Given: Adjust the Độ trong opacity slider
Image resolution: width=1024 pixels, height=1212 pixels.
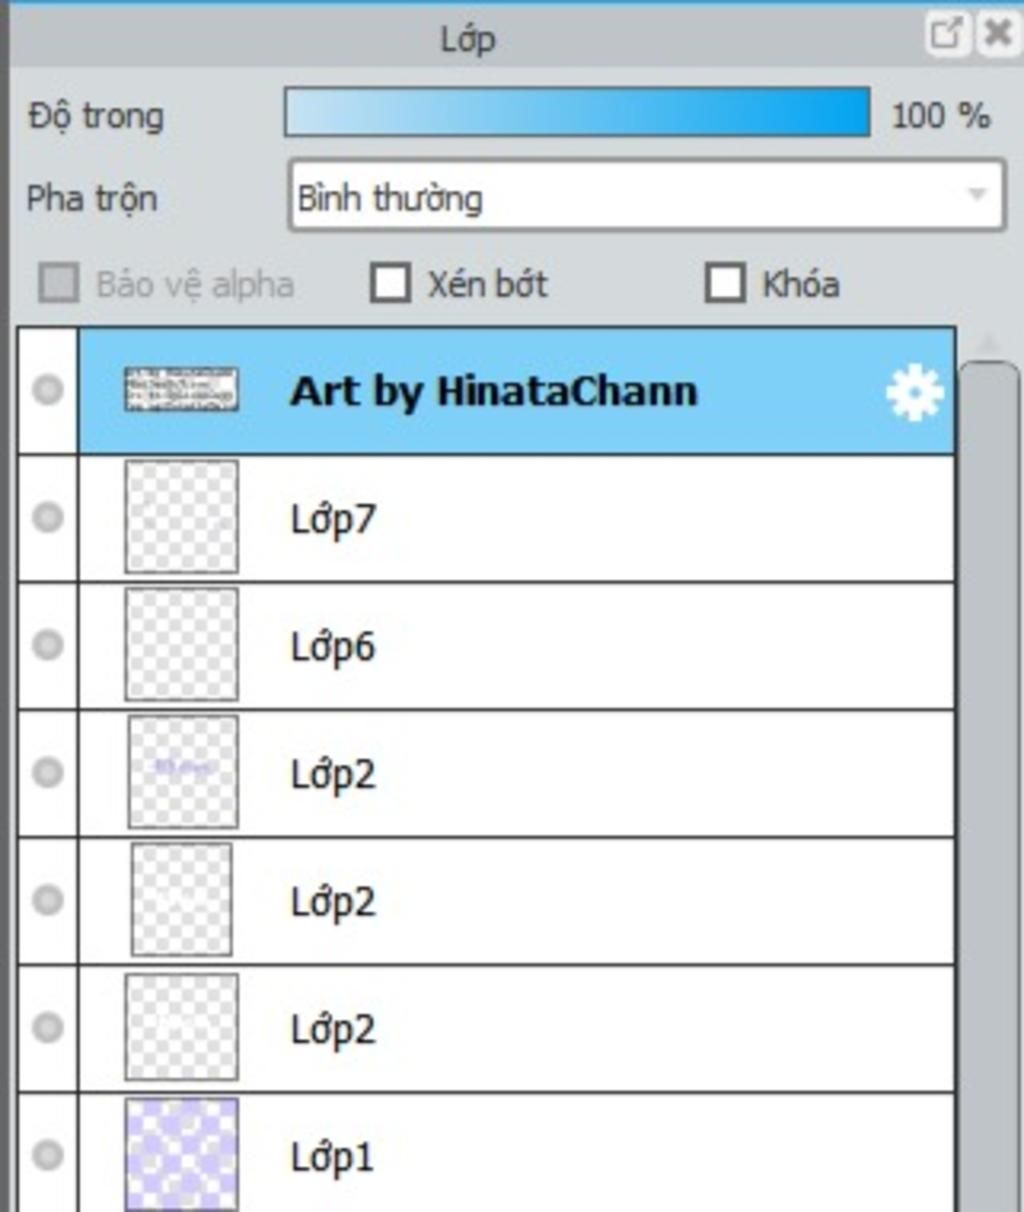Looking at the screenshot, I should (x=577, y=112).
